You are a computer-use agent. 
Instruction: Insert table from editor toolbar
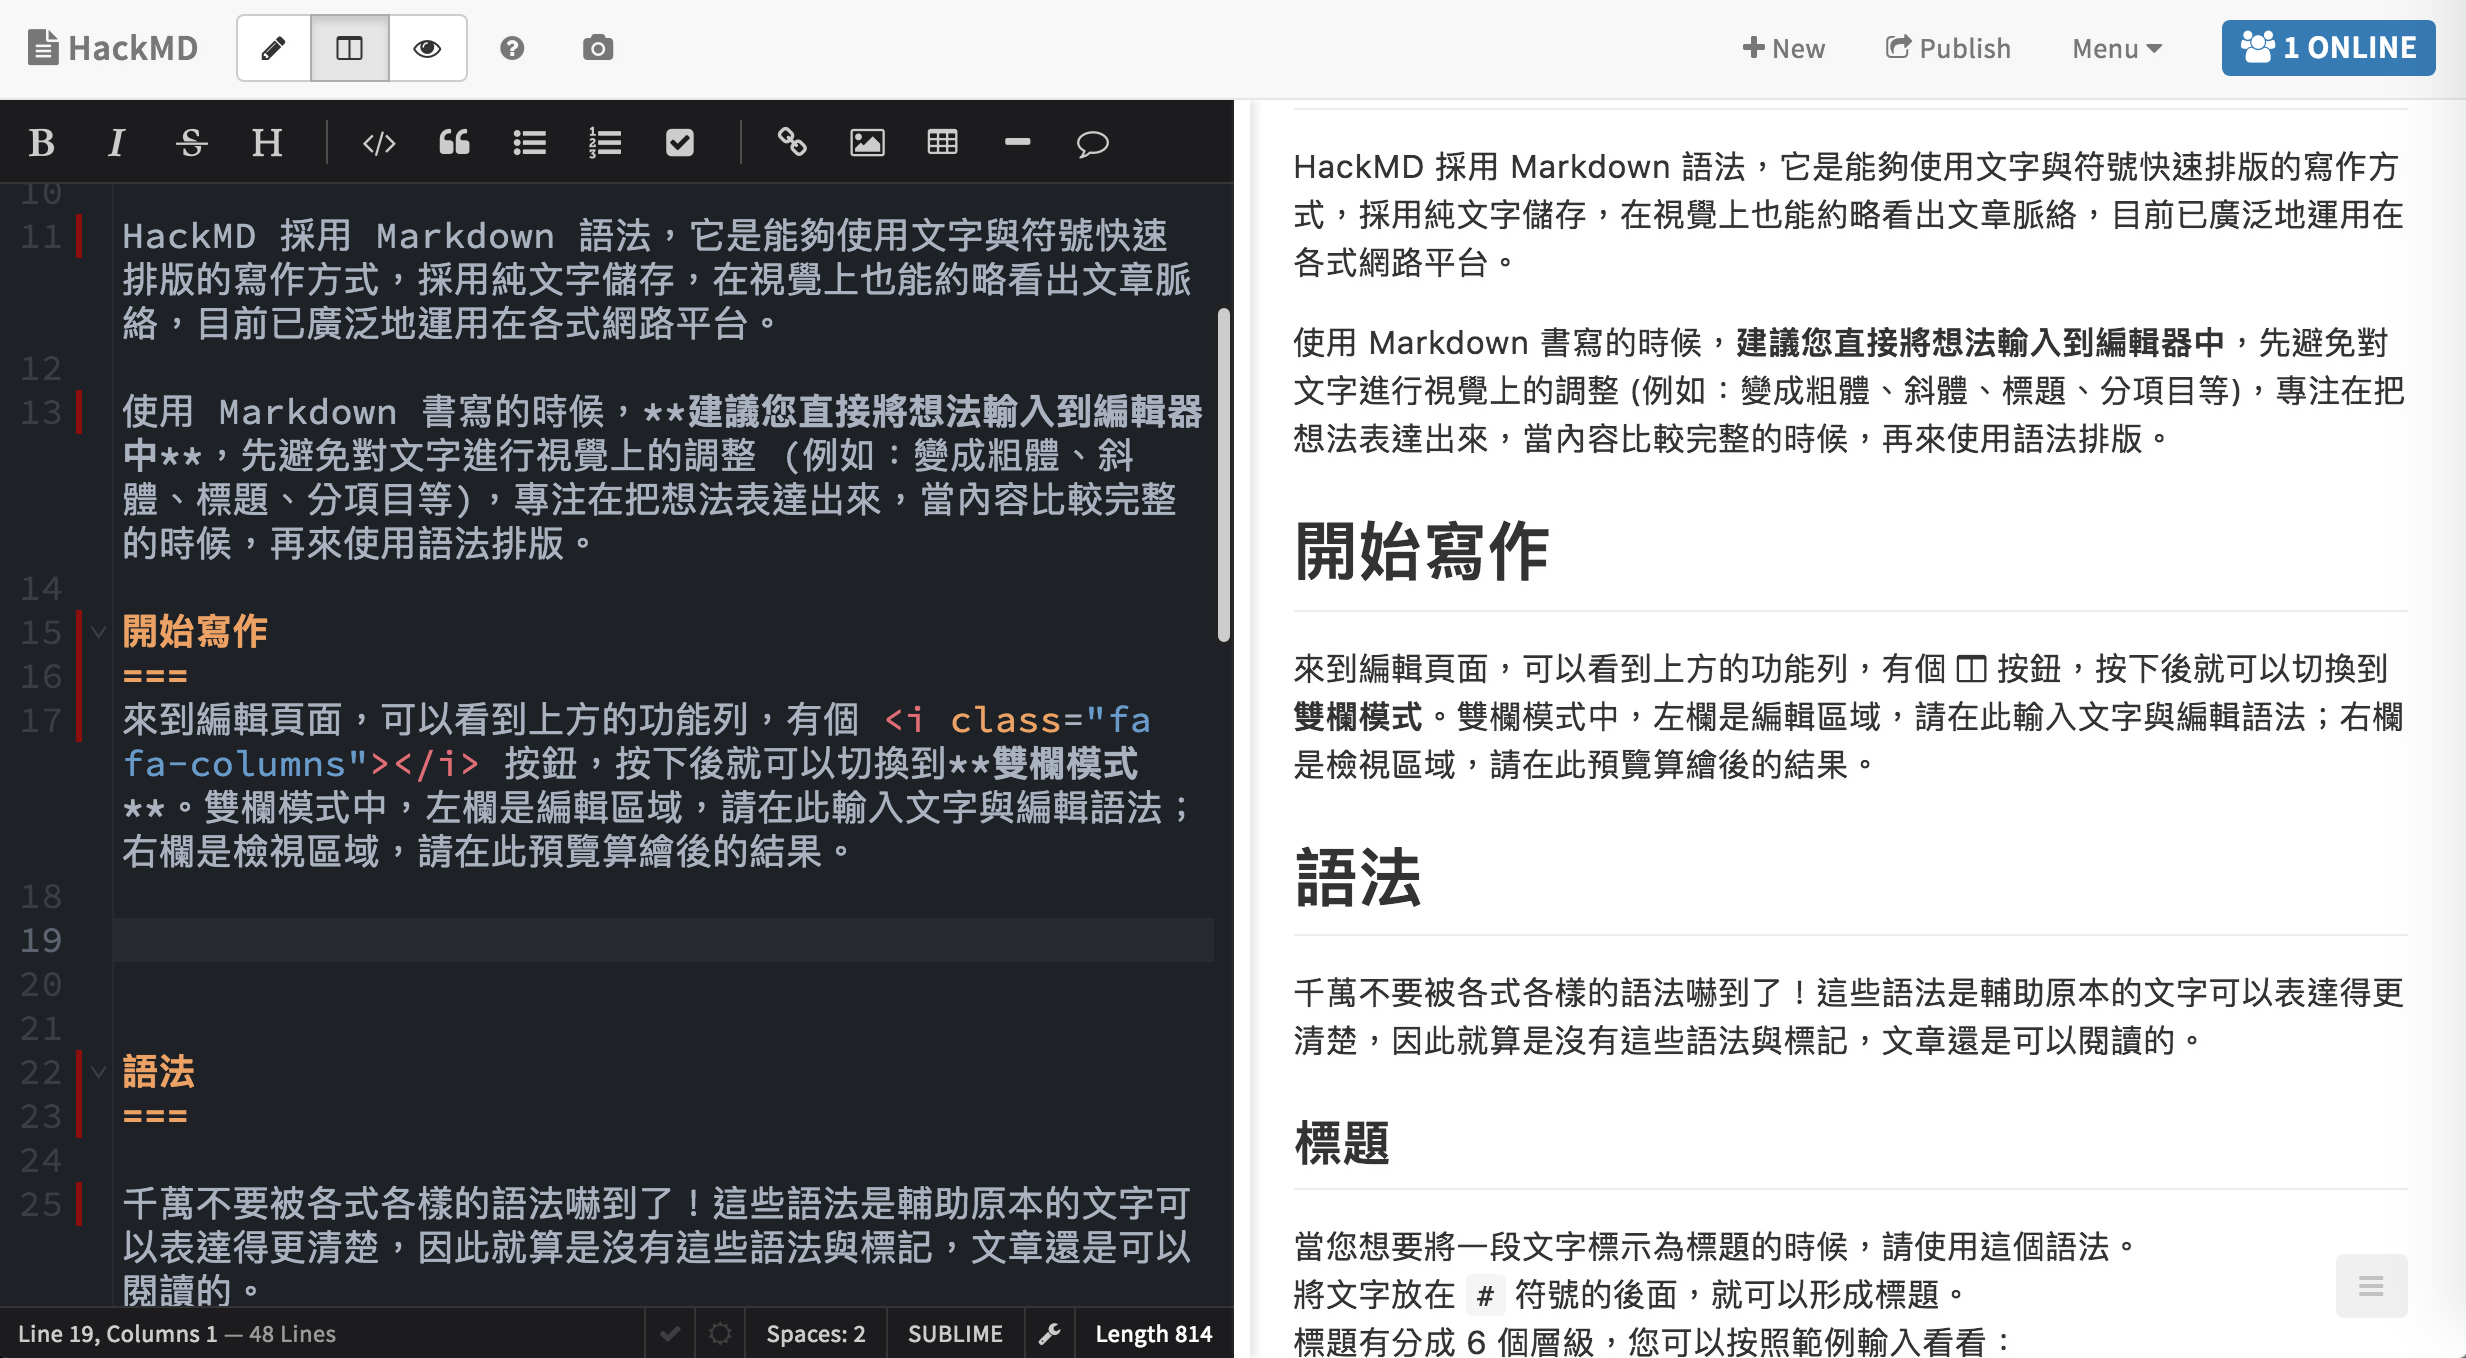(x=942, y=143)
